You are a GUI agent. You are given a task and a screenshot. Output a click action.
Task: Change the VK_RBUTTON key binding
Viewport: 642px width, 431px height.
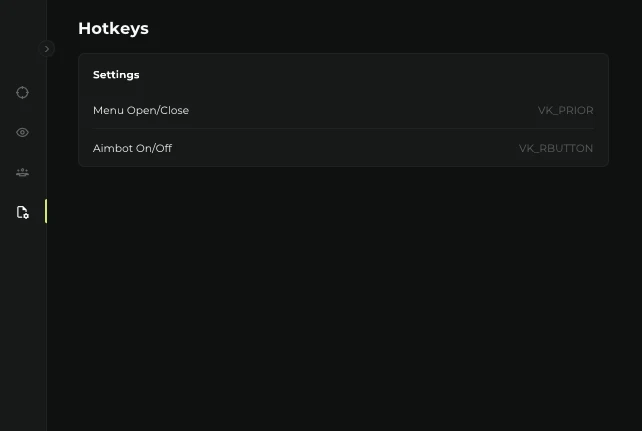555,148
